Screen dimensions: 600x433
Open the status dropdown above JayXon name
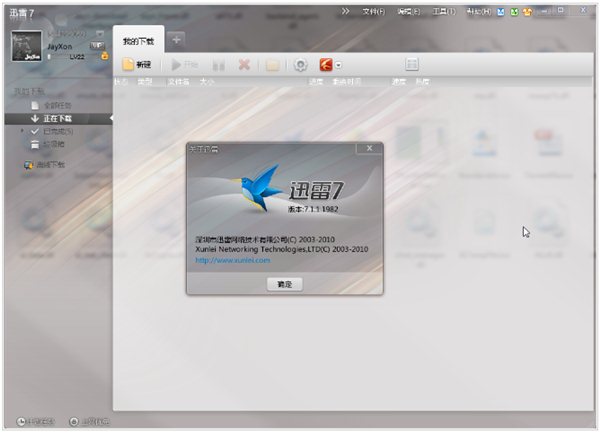100,34
